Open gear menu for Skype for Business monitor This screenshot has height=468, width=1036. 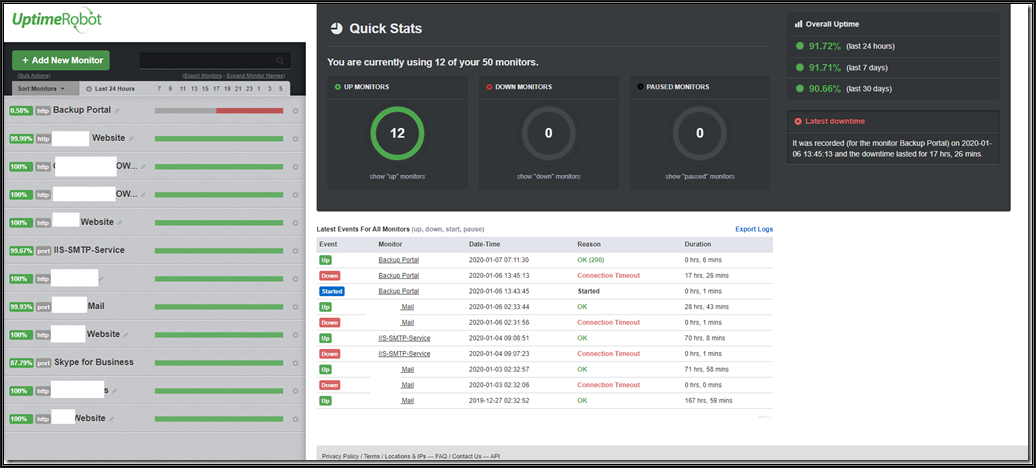tap(295, 363)
